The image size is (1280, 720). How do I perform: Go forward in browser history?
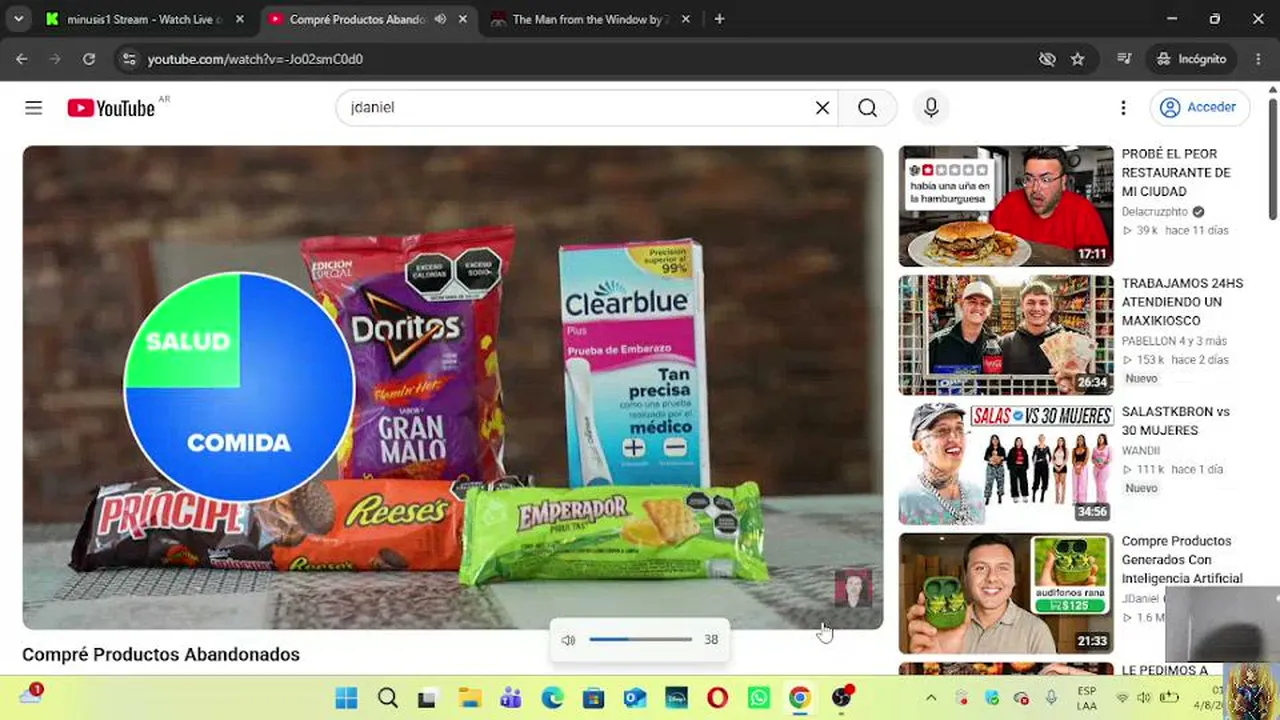(x=55, y=59)
